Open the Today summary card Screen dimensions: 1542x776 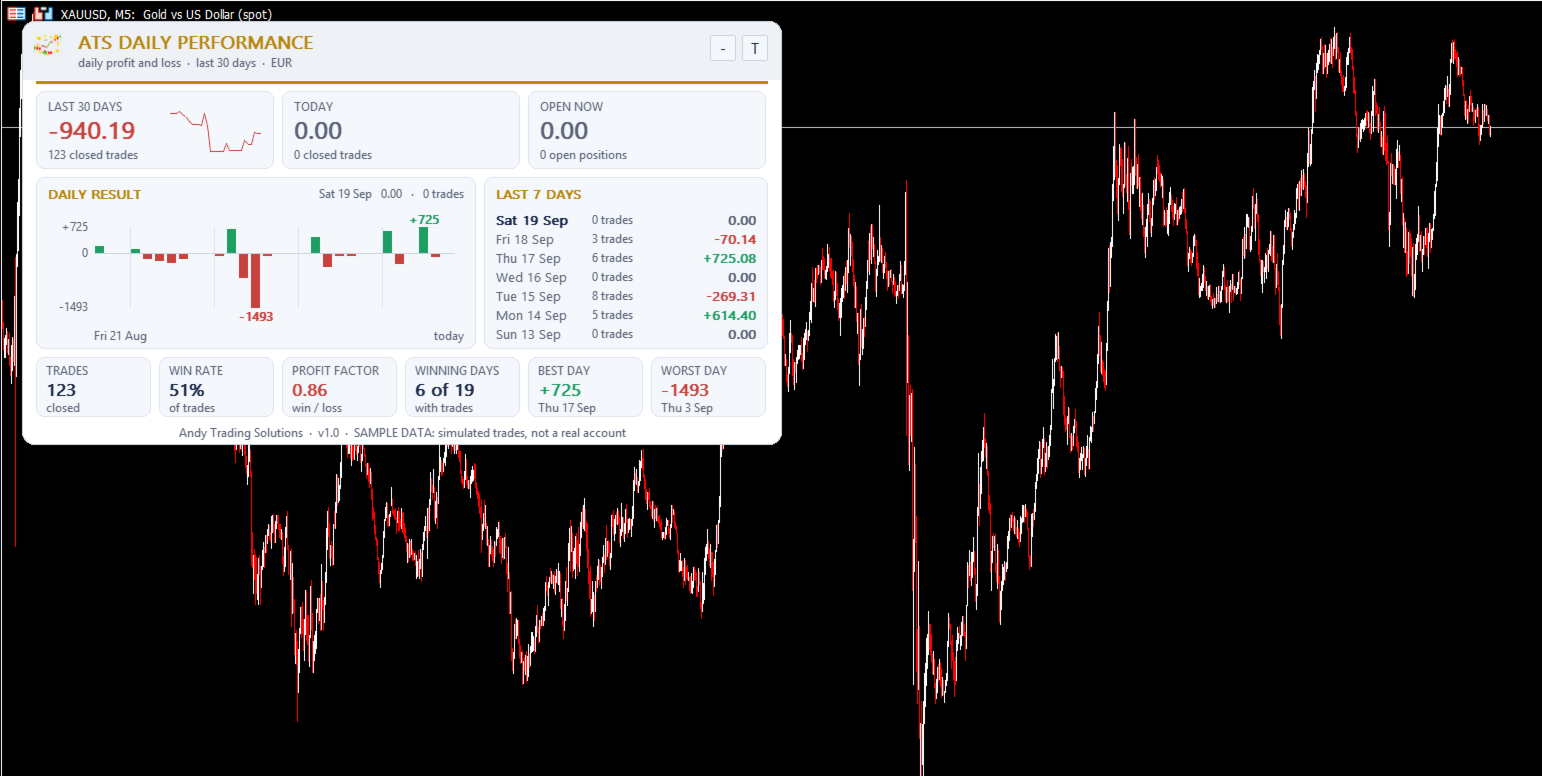401,130
